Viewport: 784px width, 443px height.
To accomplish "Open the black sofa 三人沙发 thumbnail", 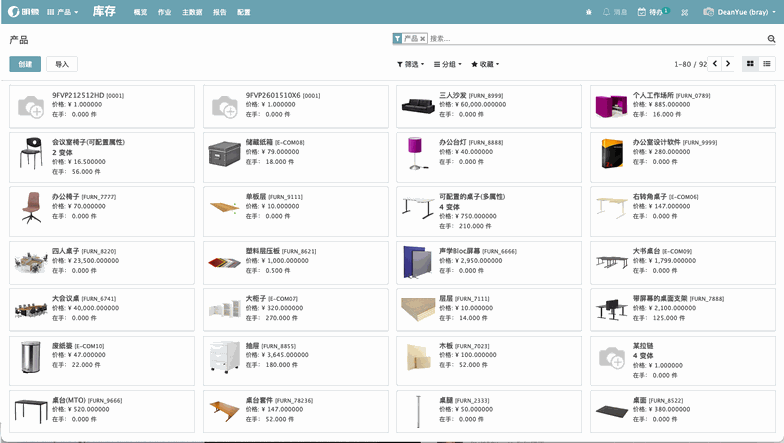I will coord(418,105).
